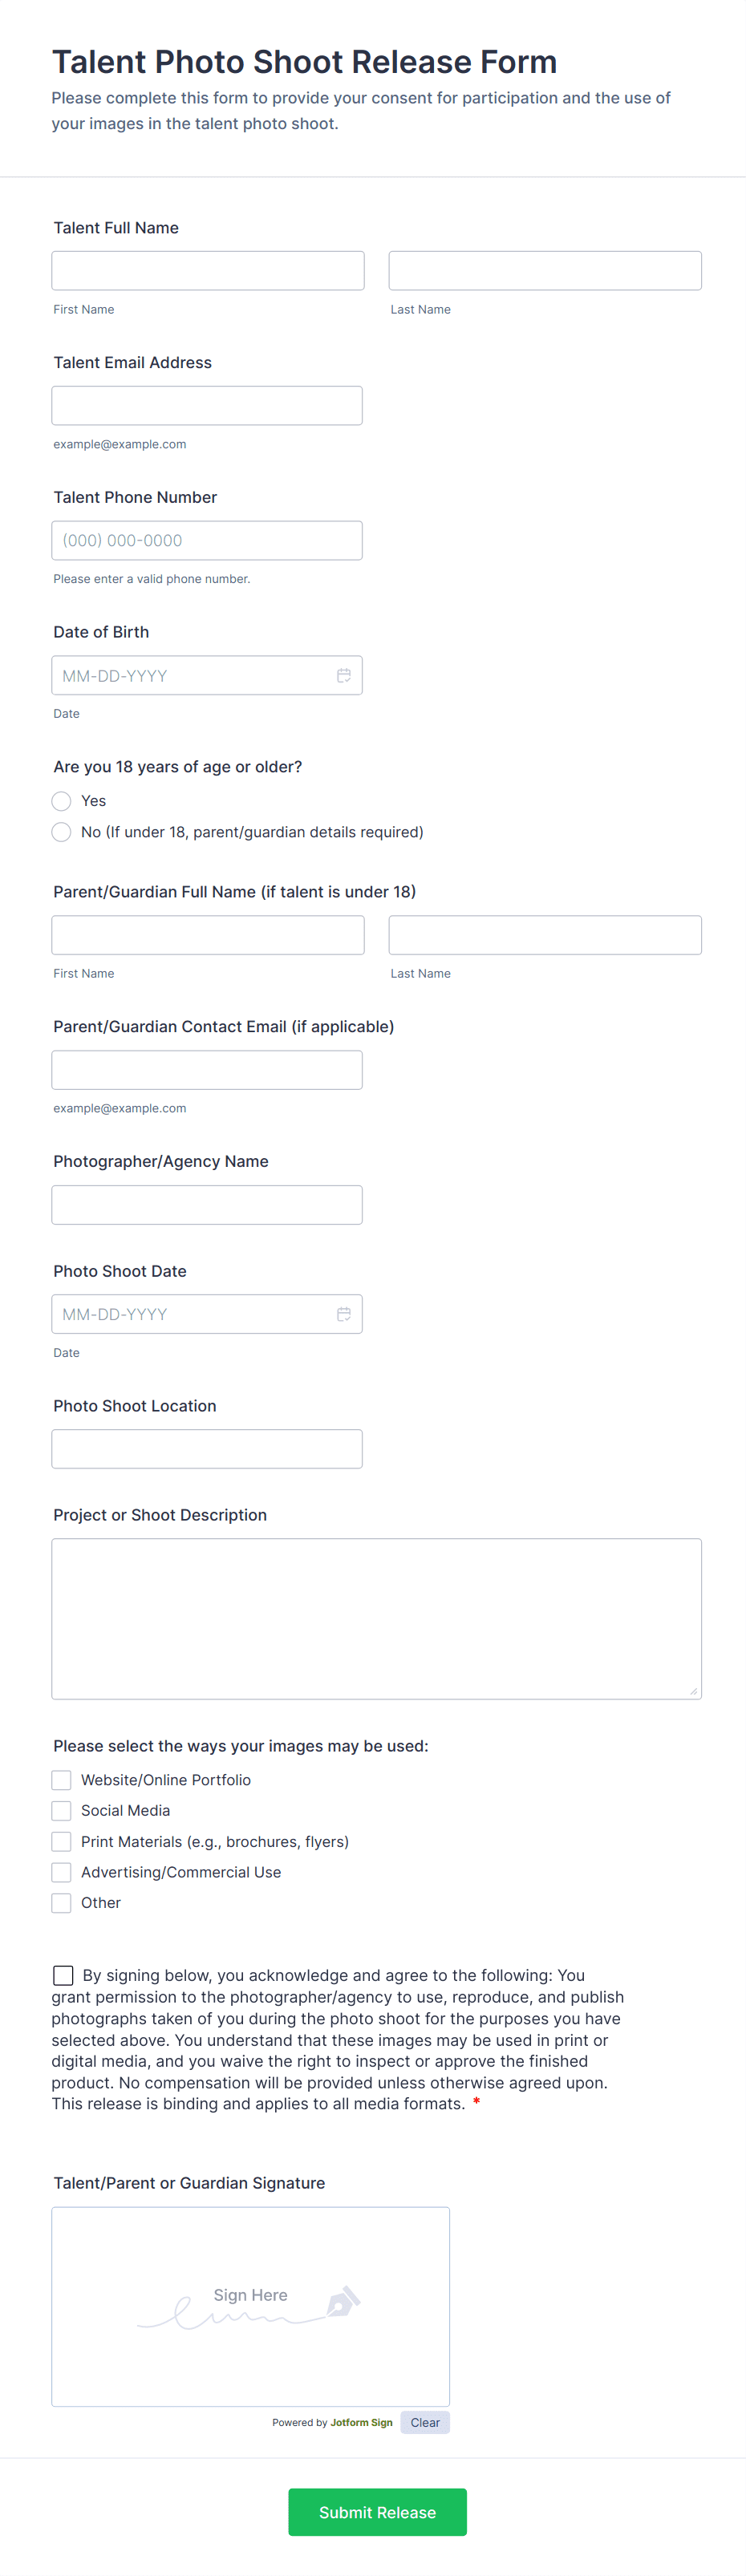Click the Sign Here signature area
The width and height of the screenshot is (746, 2576).
coord(250,2306)
